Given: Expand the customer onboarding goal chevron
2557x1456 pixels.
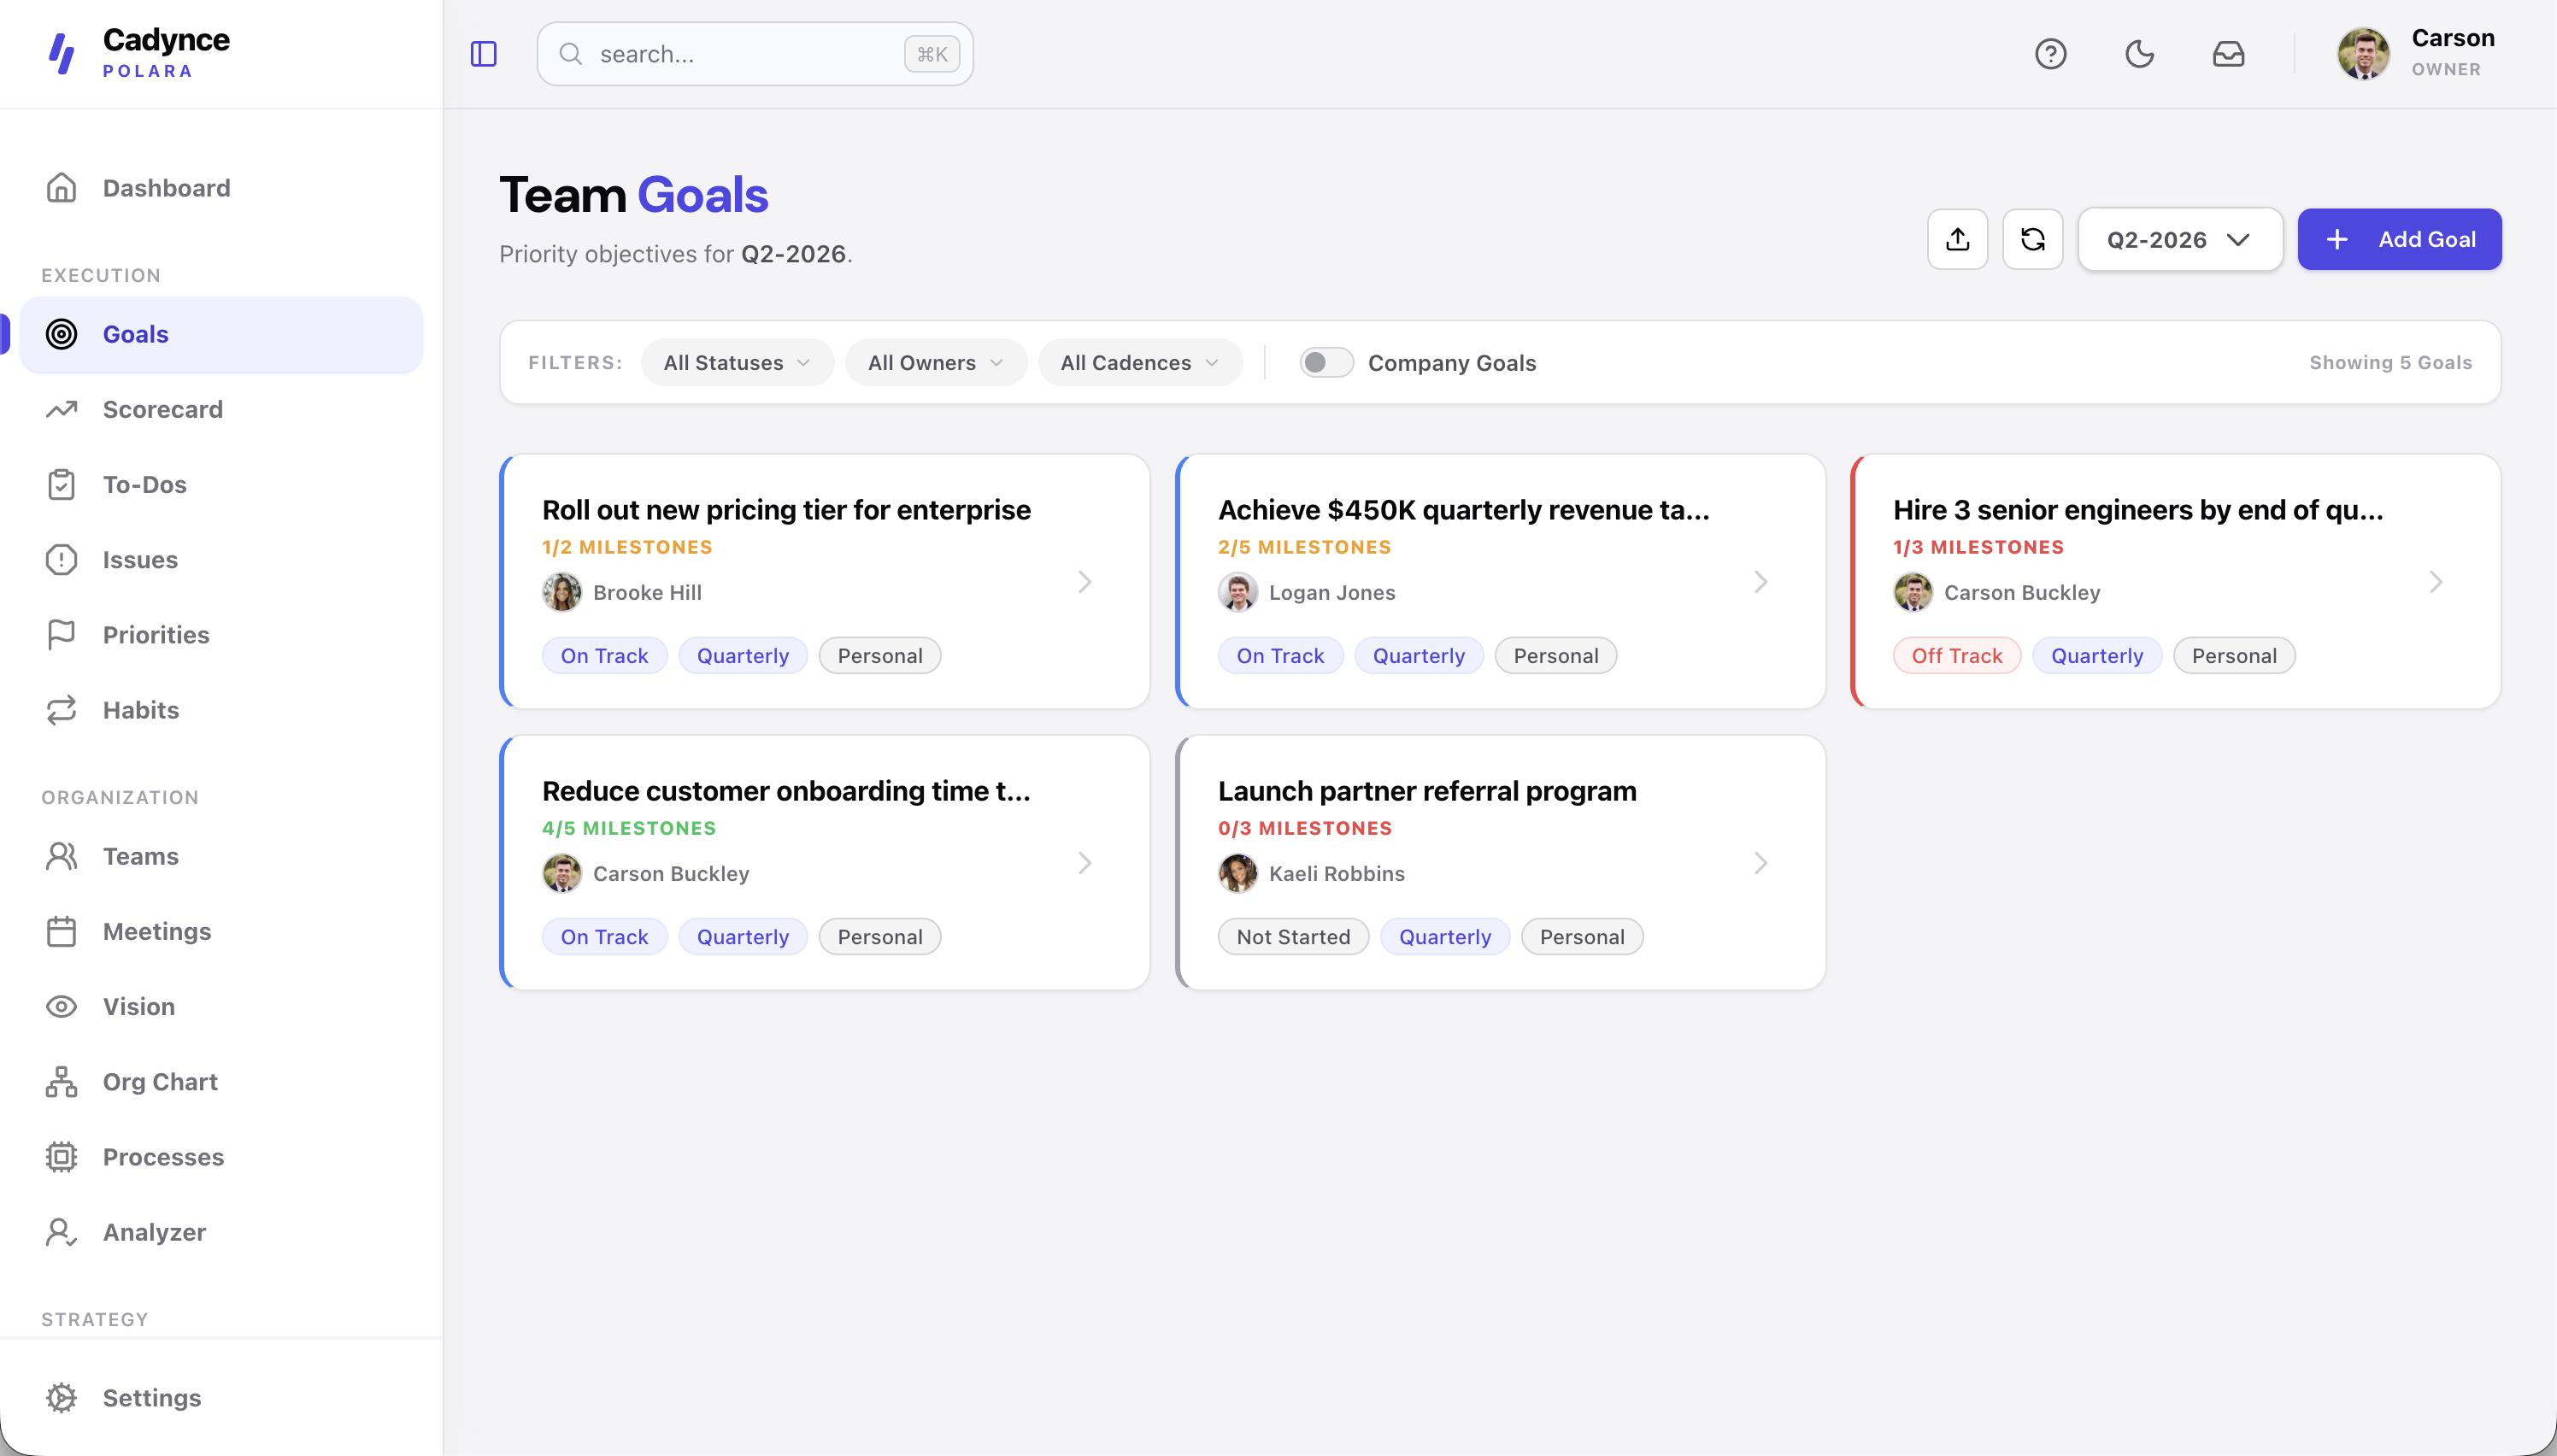Looking at the screenshot, I should [x=1085, y=863].
